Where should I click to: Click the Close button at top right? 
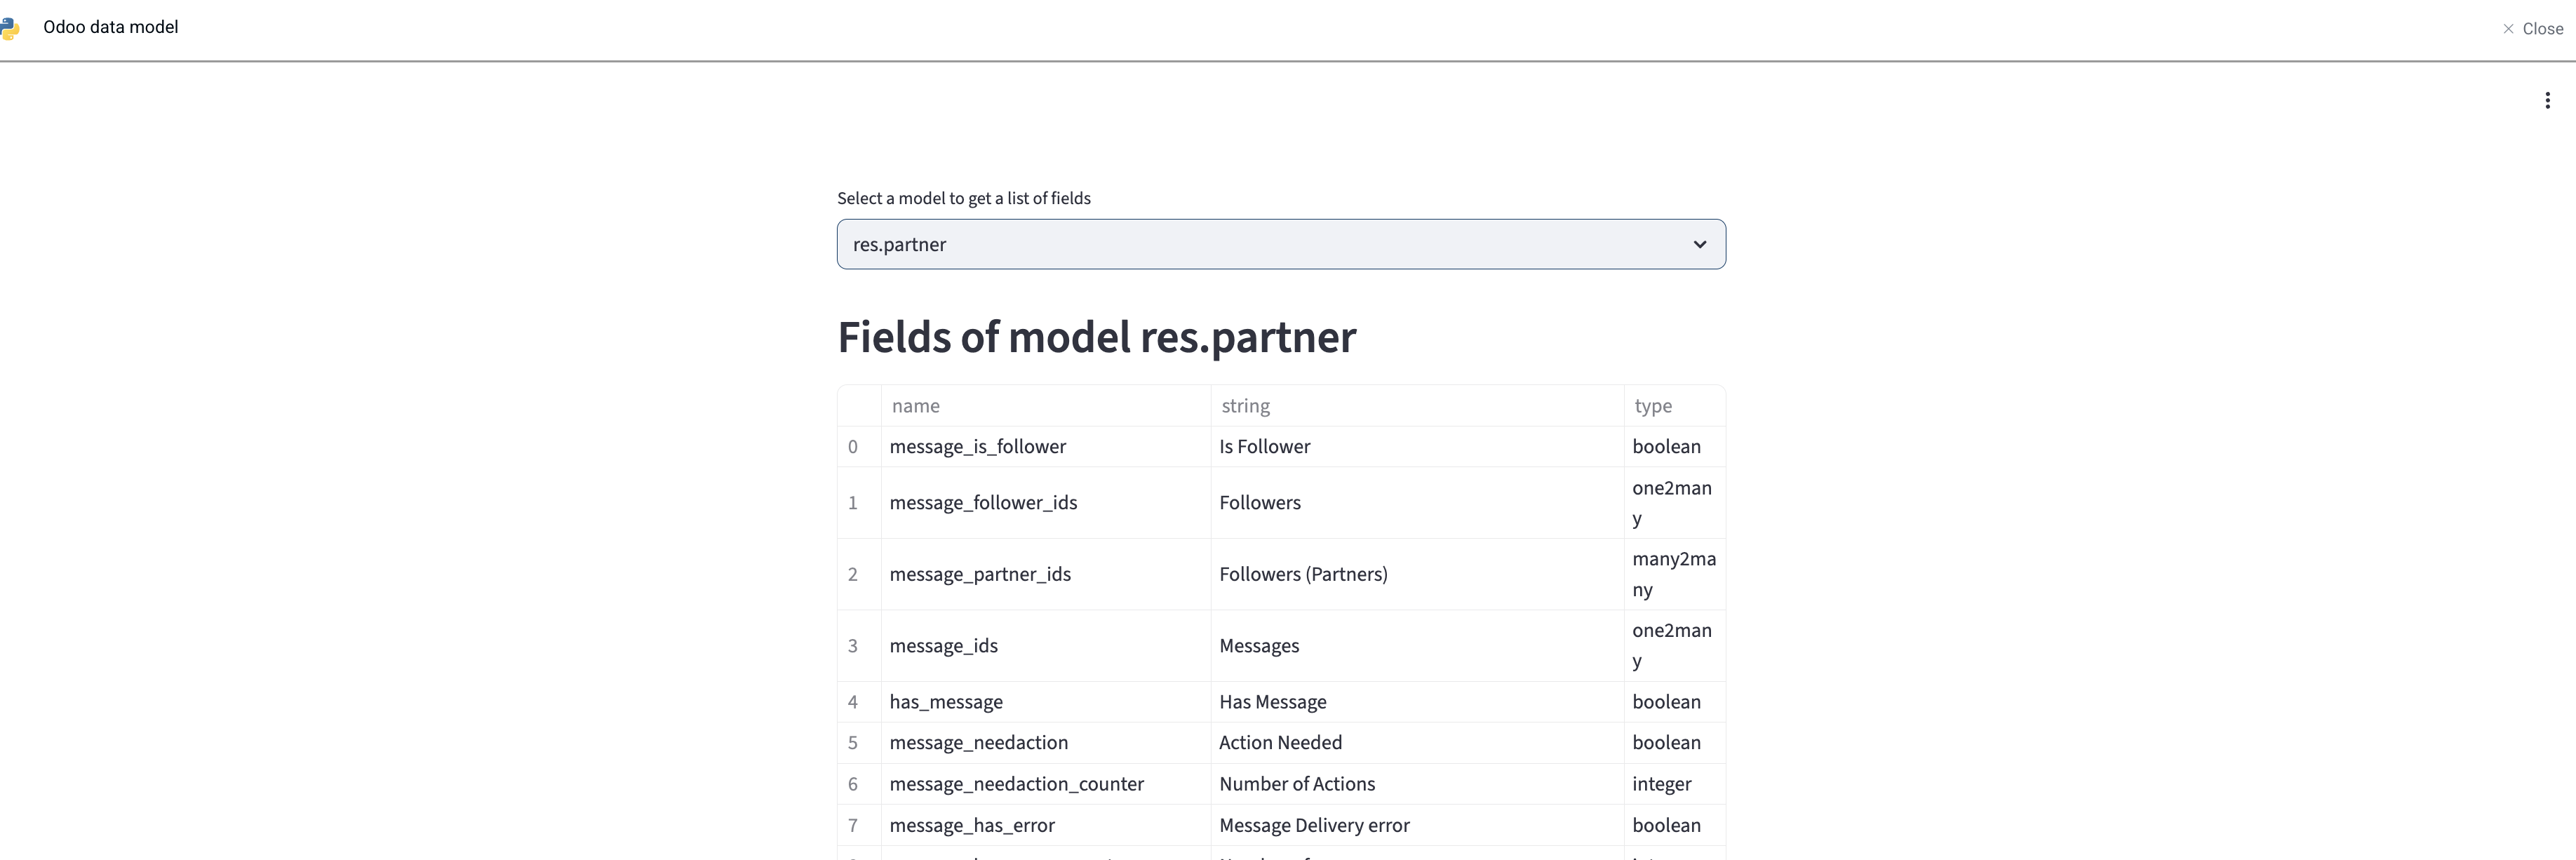[2533, 29]
